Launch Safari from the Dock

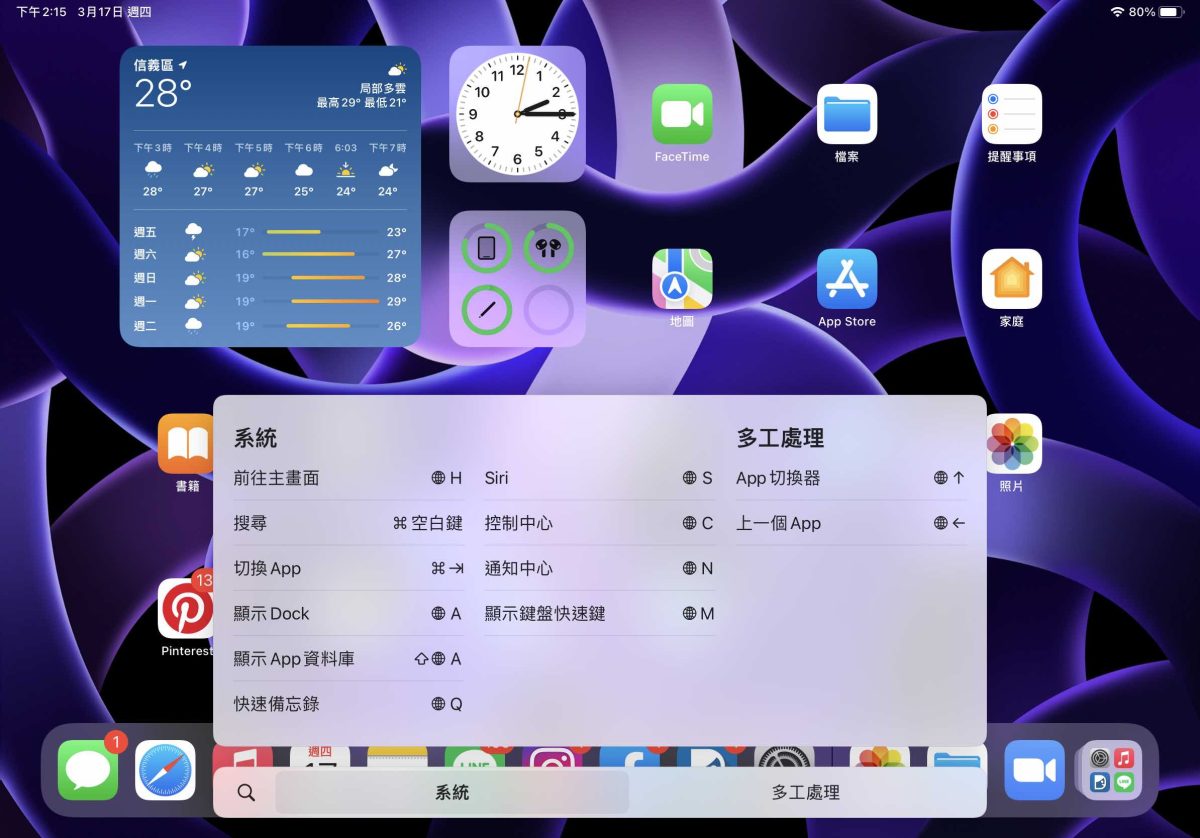point(165,770)
